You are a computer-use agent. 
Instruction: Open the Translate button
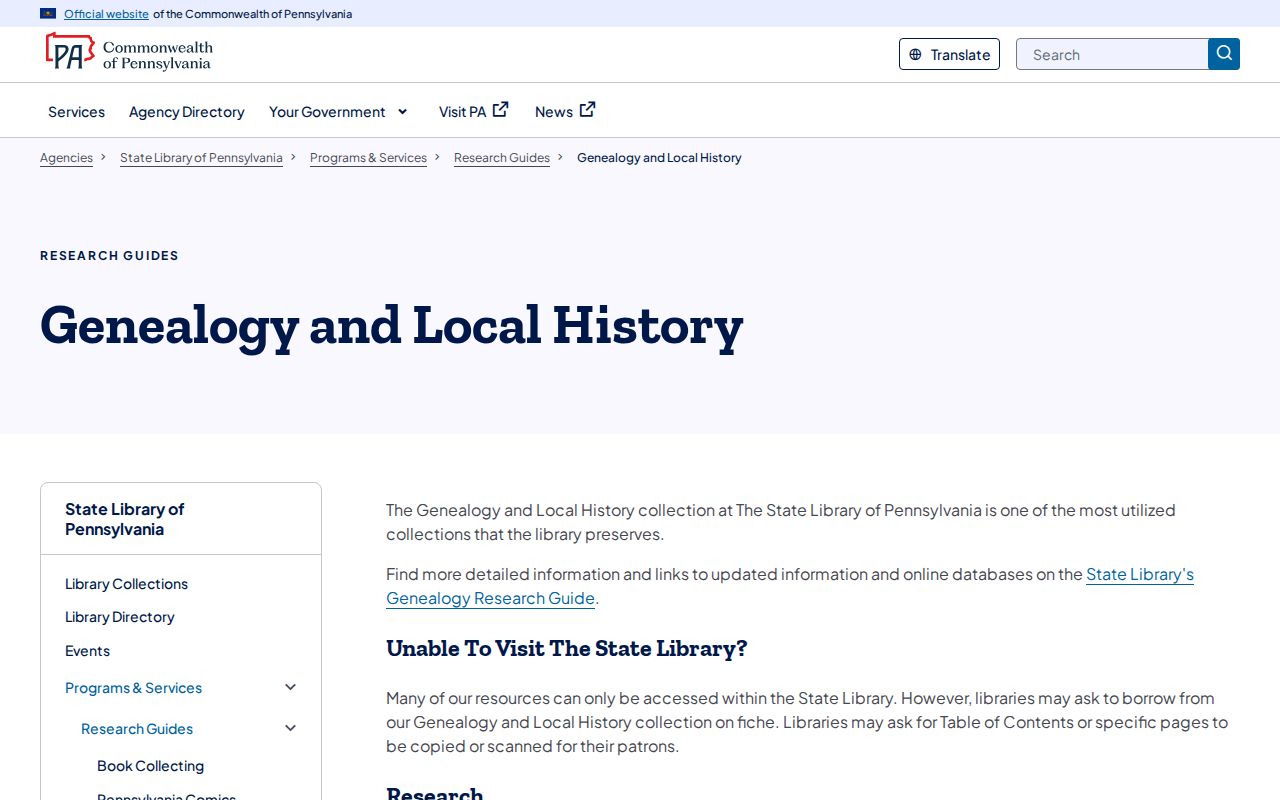coord(949,54)
